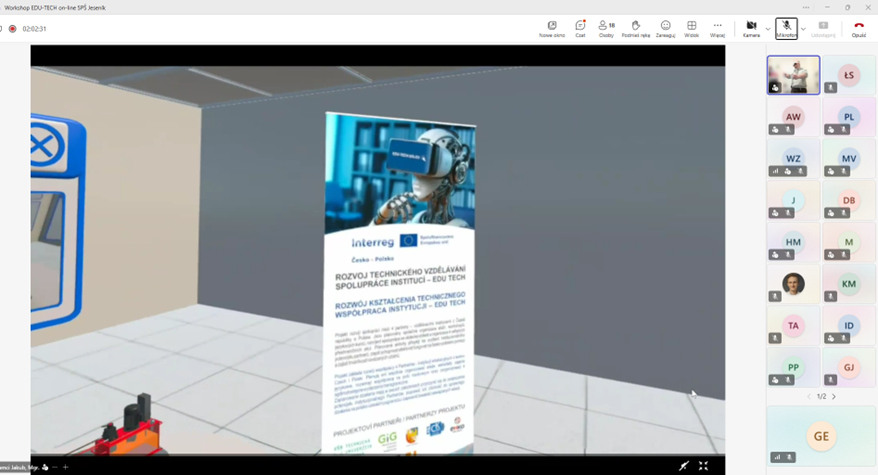The image size is (878, 475).
Task: Click the red Opuść leave button
Action: point(858,28)
